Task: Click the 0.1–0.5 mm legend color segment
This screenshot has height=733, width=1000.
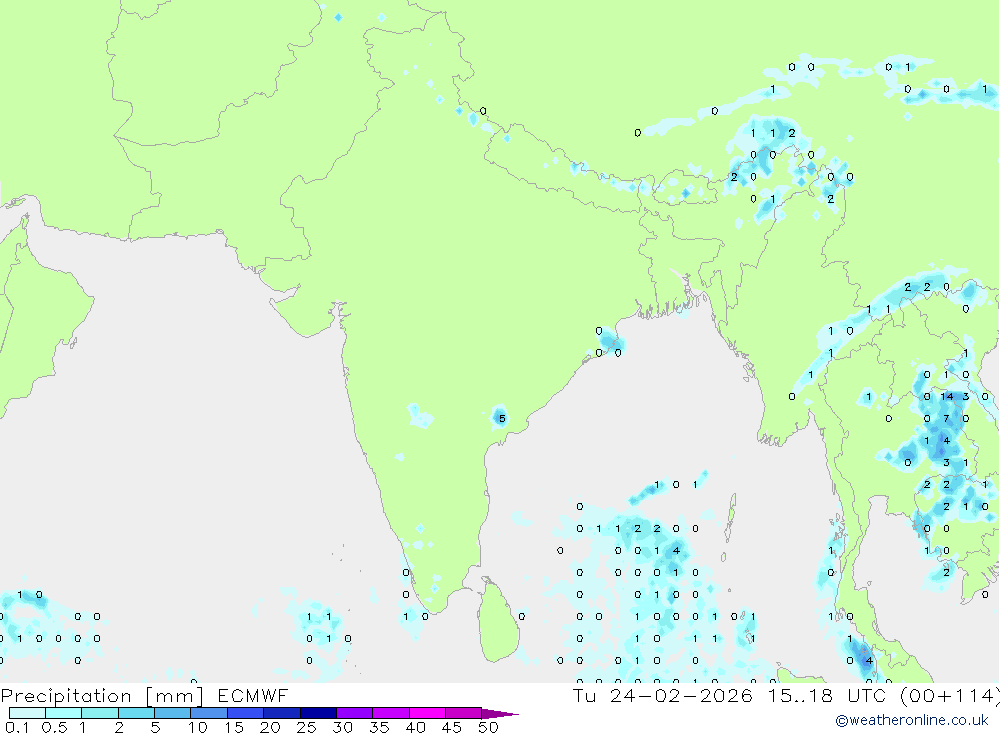Action: coord(27,713)
